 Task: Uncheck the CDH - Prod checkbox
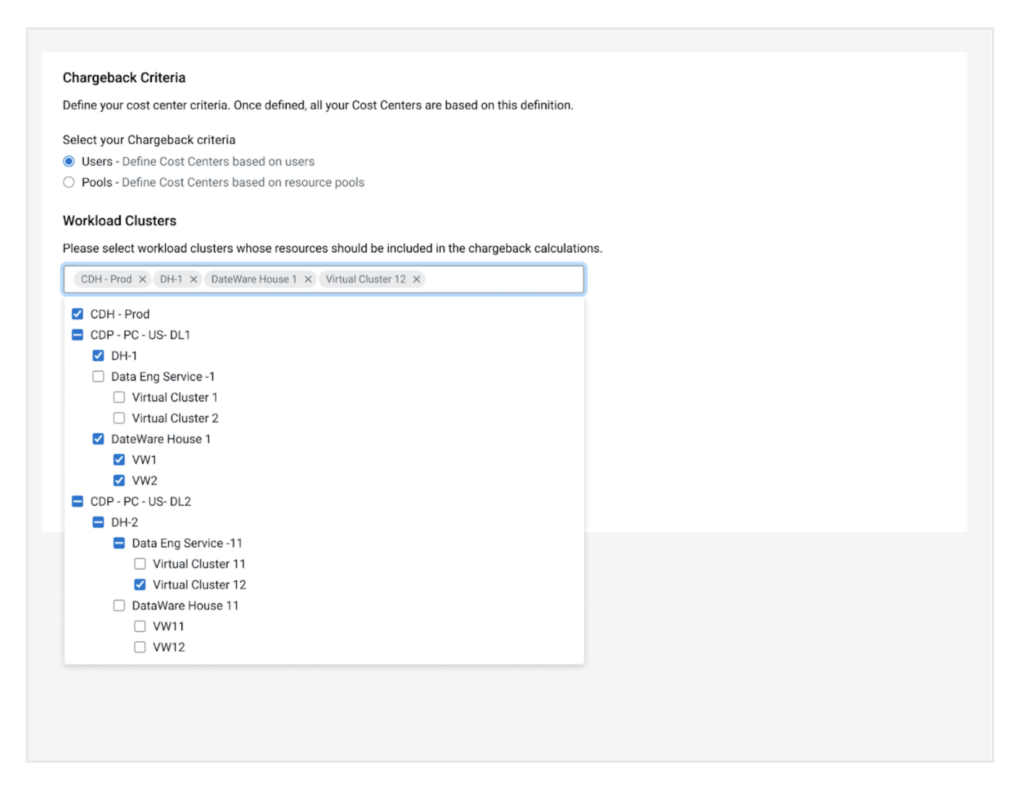click(78, 313)
